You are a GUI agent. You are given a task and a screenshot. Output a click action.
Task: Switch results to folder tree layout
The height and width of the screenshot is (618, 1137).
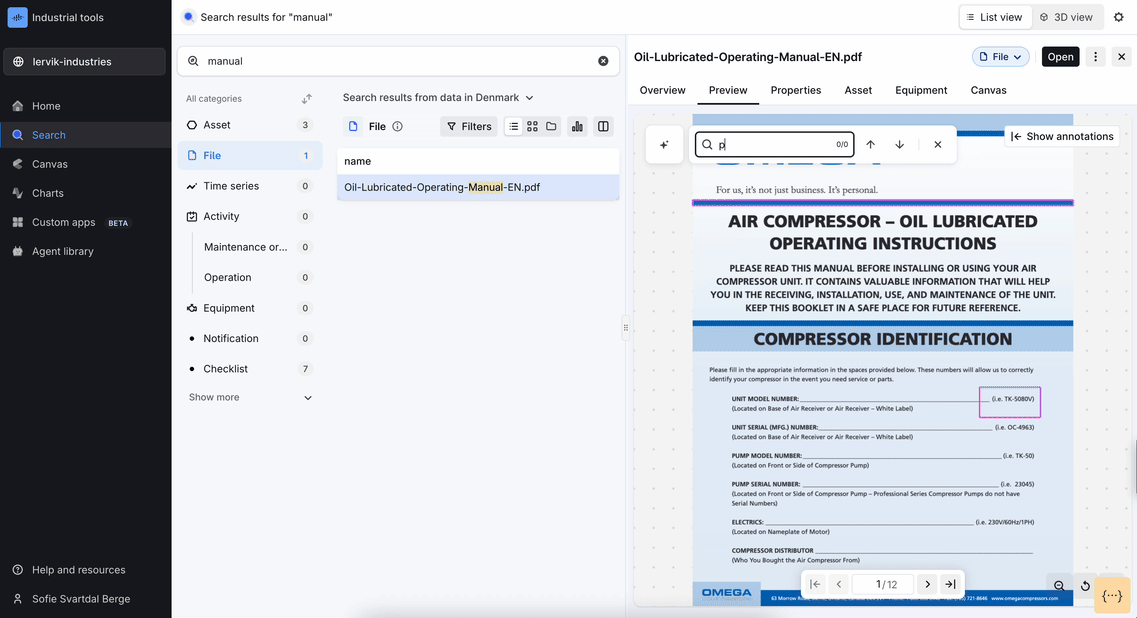coord(551,126)
